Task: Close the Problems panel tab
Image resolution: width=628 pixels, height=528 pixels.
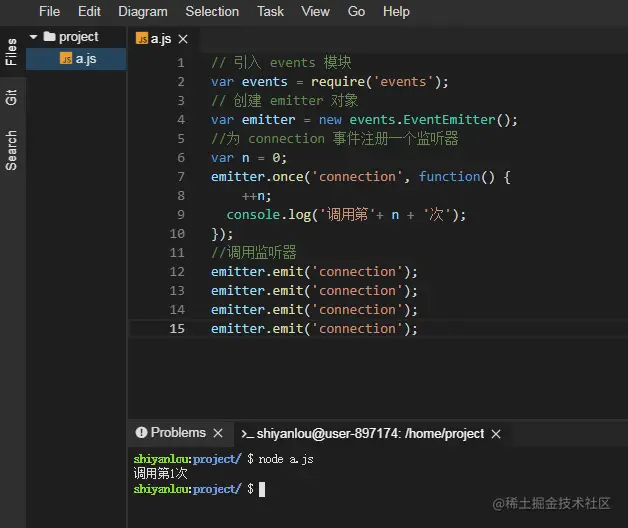Action: [x=218, y=433]
